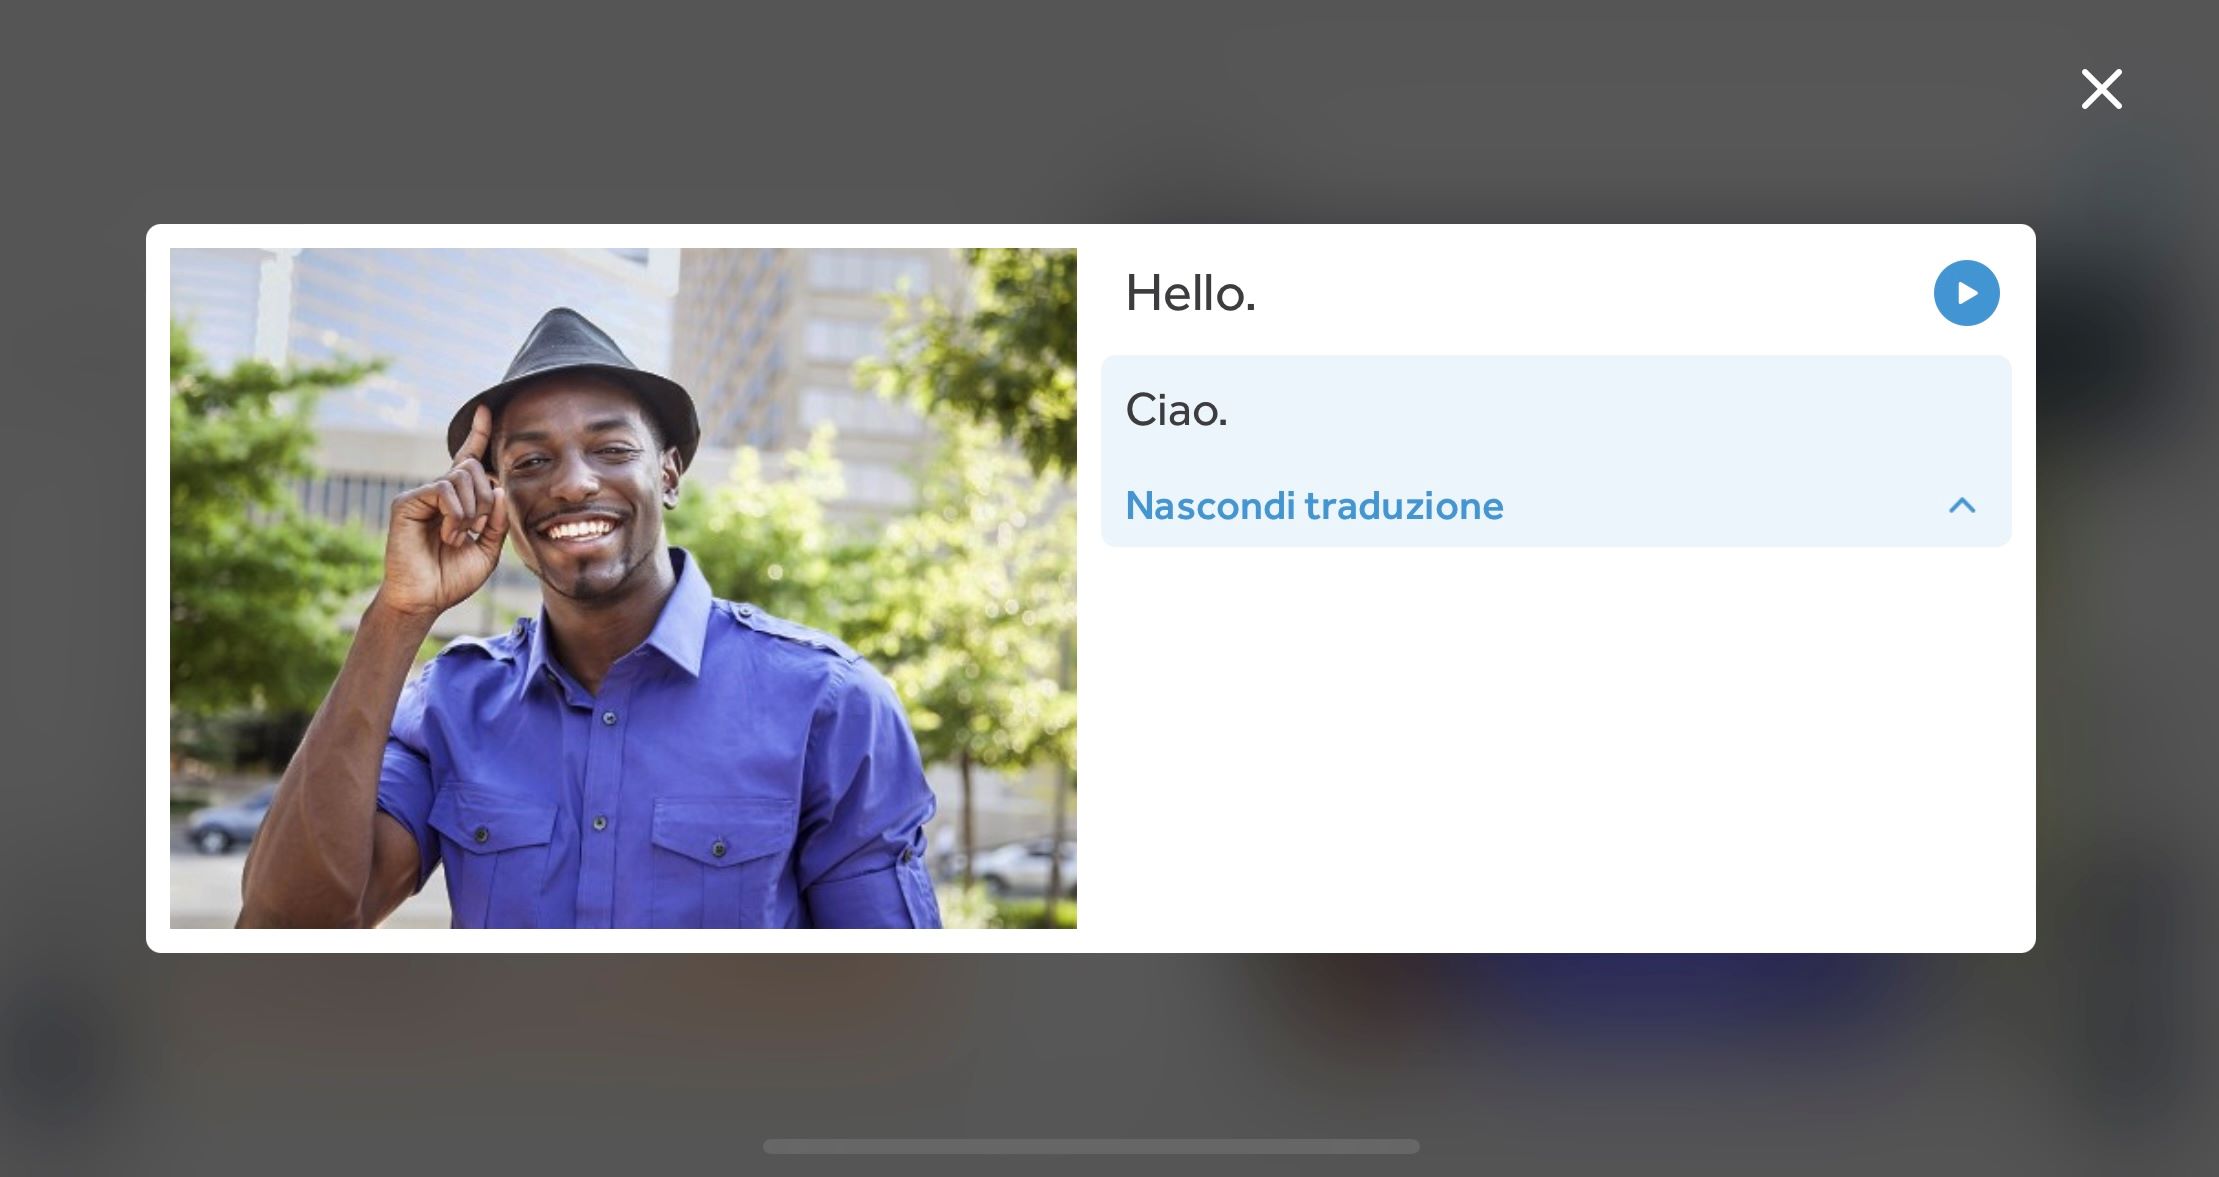Dismiss the Hello card with close icon
This screenshot has width=2219, height=1177.
(2101, 89)
